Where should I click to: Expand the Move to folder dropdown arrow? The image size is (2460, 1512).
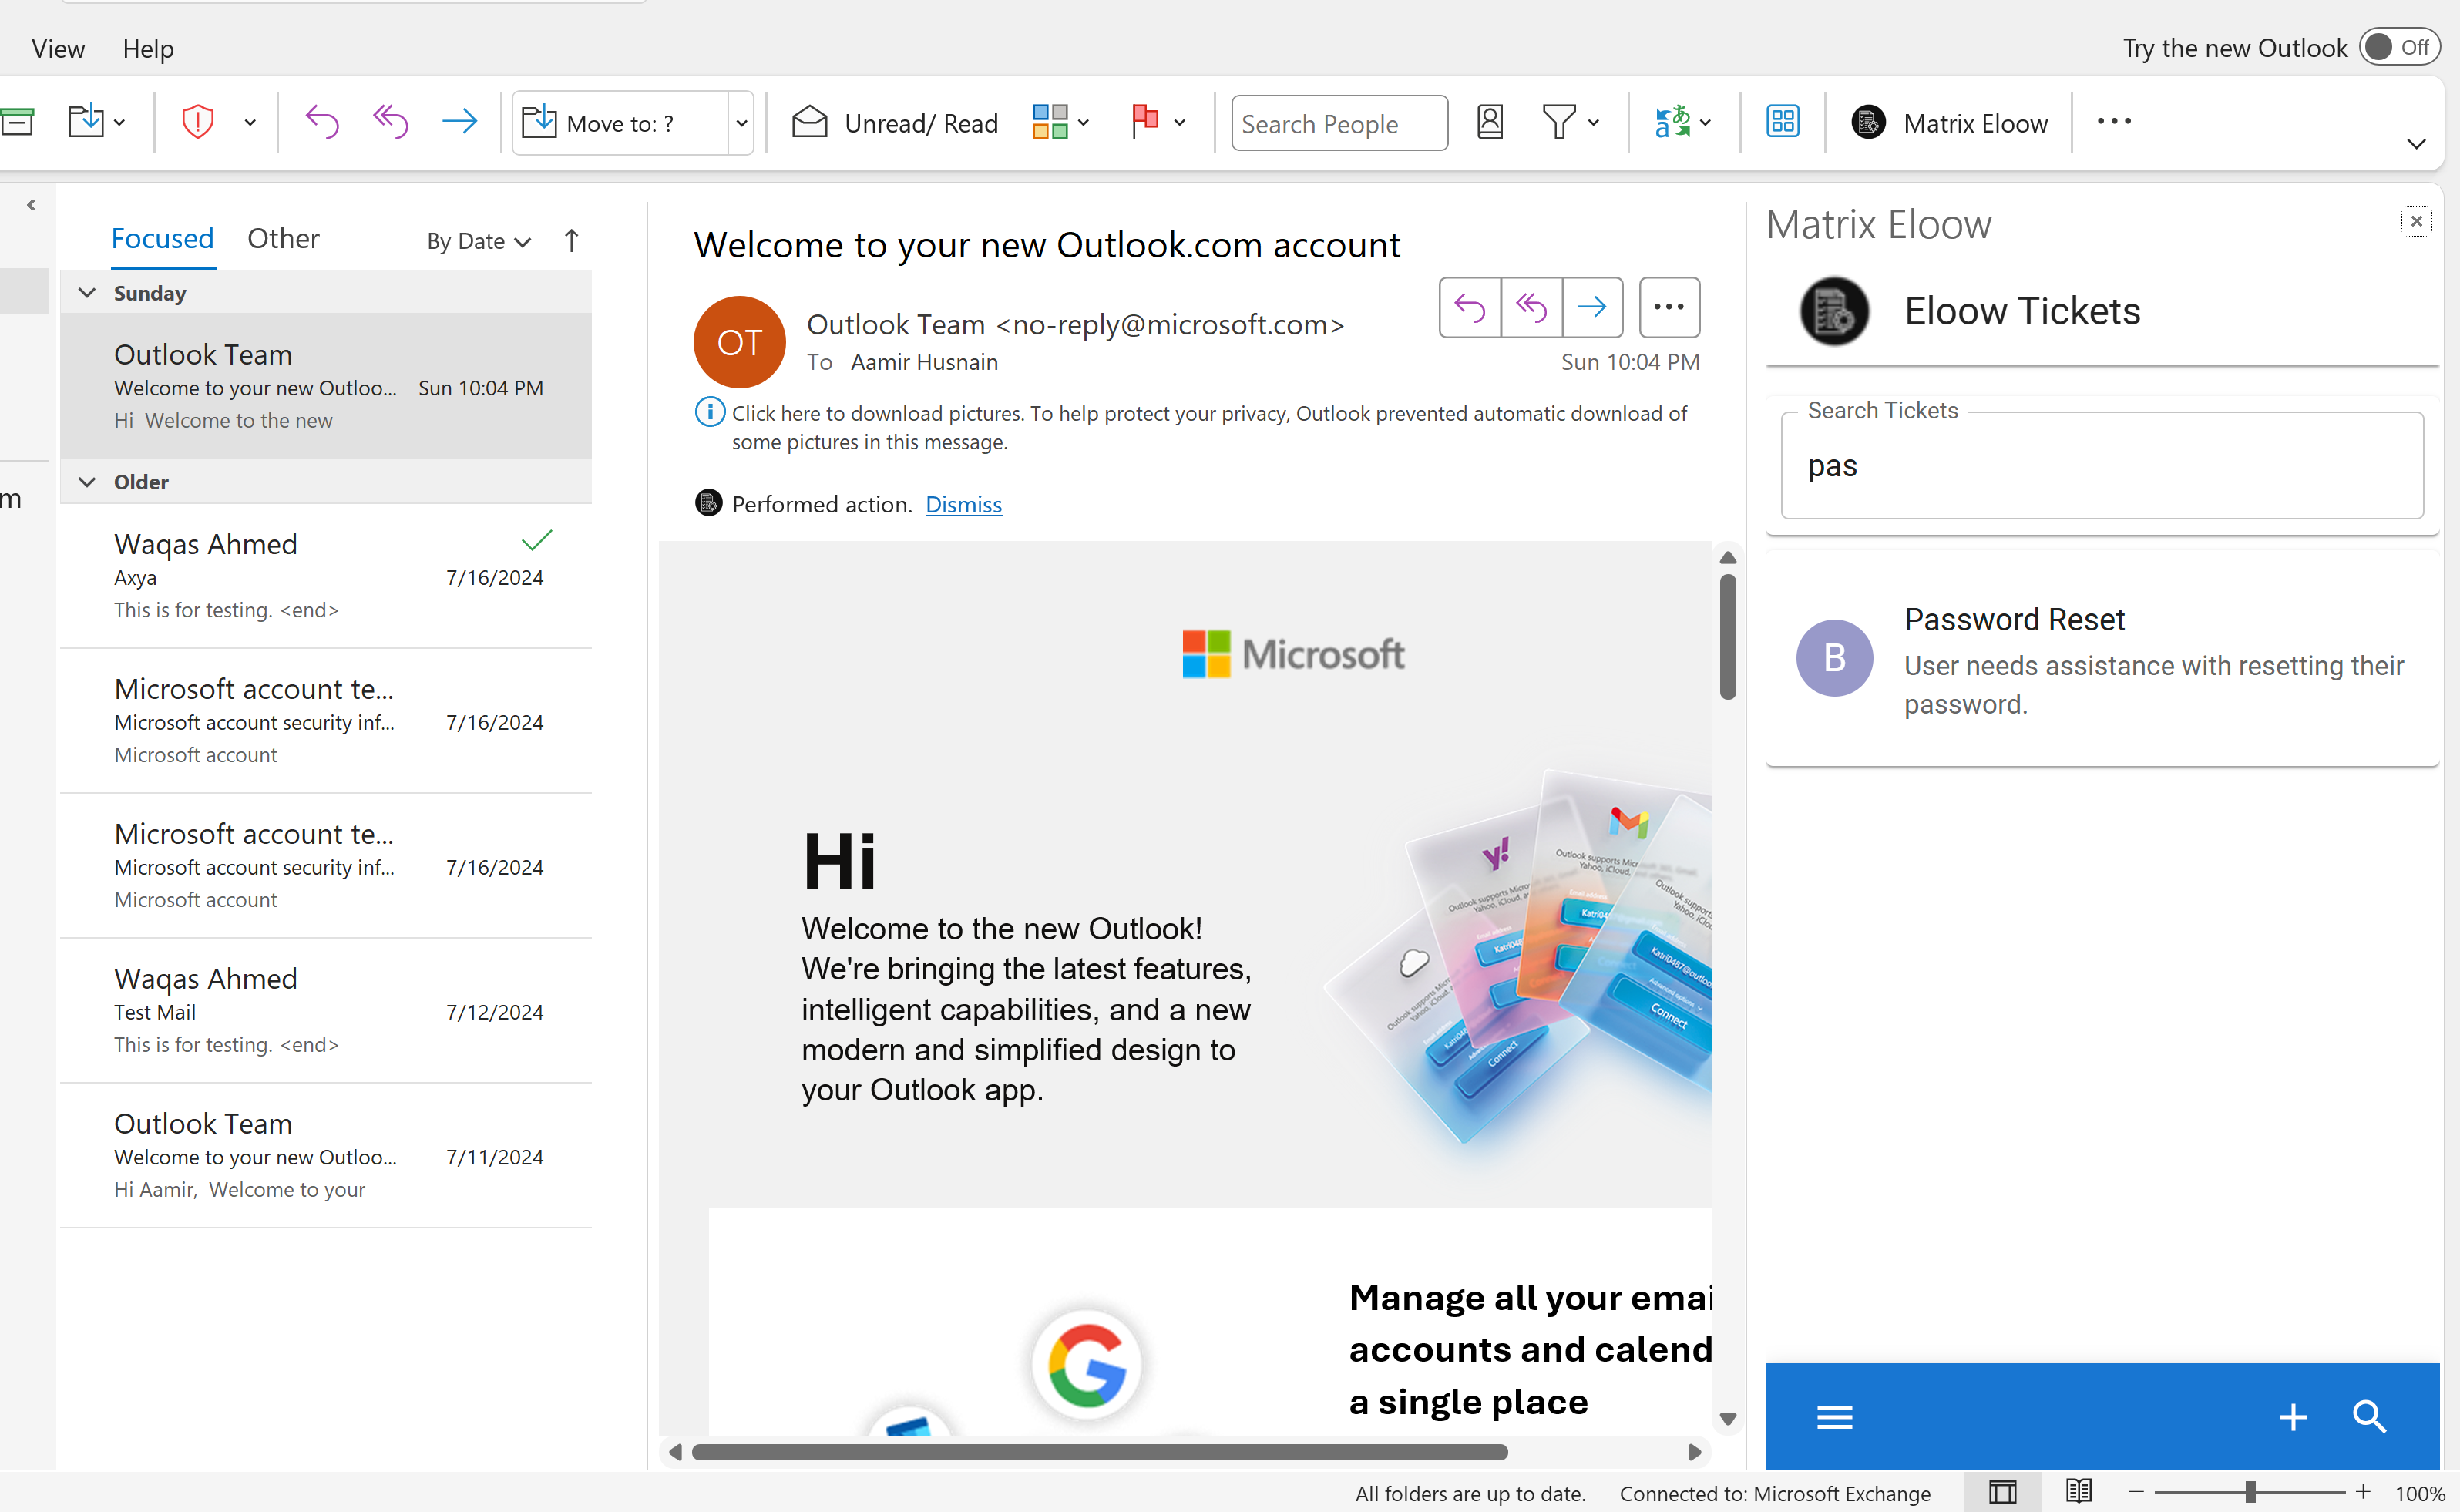pos(120,122)
